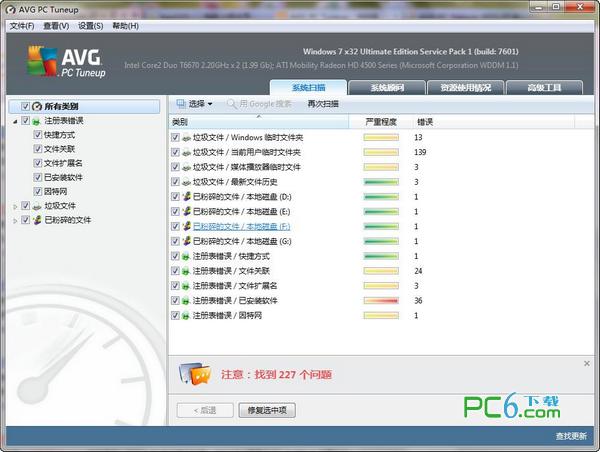Collapse the 注册表错误 tree node
This screenshot has width=600, height=452.
point(15,122)
